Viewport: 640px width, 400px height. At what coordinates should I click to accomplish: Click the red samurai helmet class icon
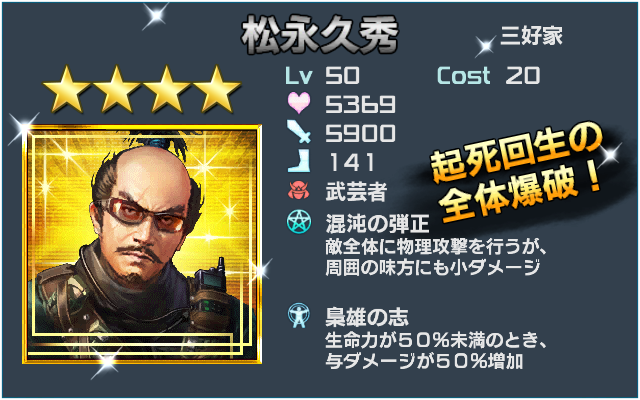point(299,191)
